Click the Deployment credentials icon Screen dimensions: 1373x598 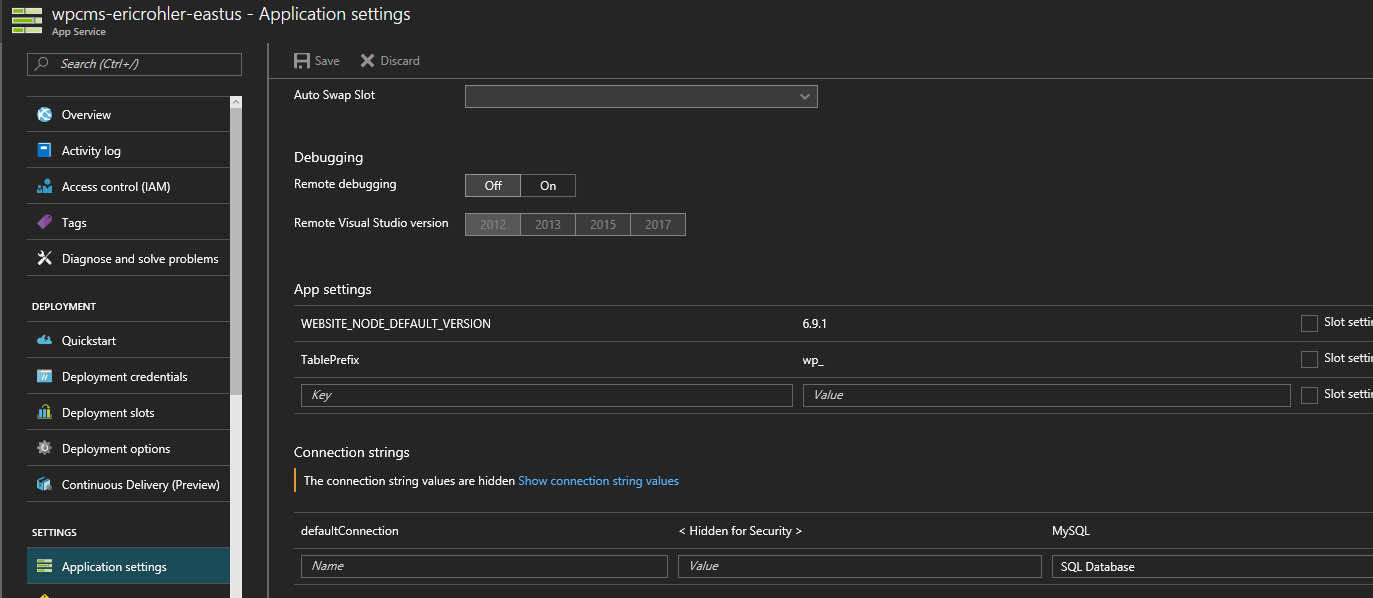(x=44, y=377)
